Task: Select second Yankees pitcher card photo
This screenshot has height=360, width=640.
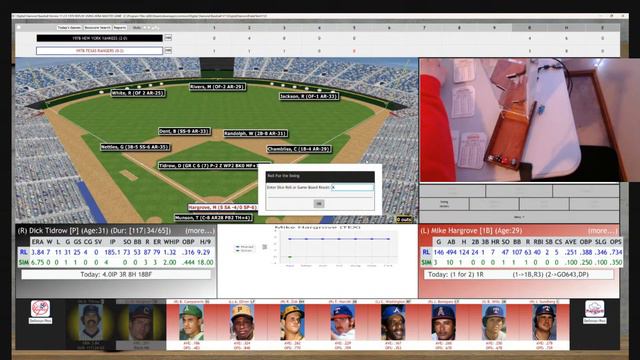Action: 141,322
